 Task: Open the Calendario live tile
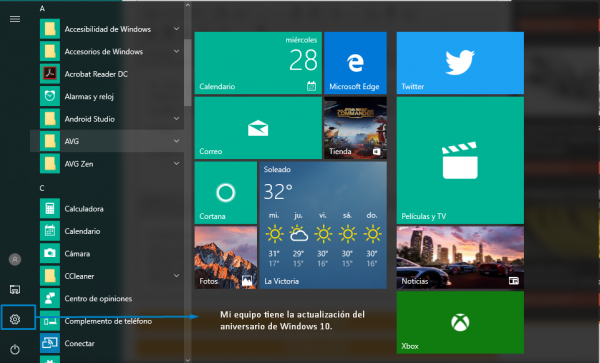(x=258, y=63)
